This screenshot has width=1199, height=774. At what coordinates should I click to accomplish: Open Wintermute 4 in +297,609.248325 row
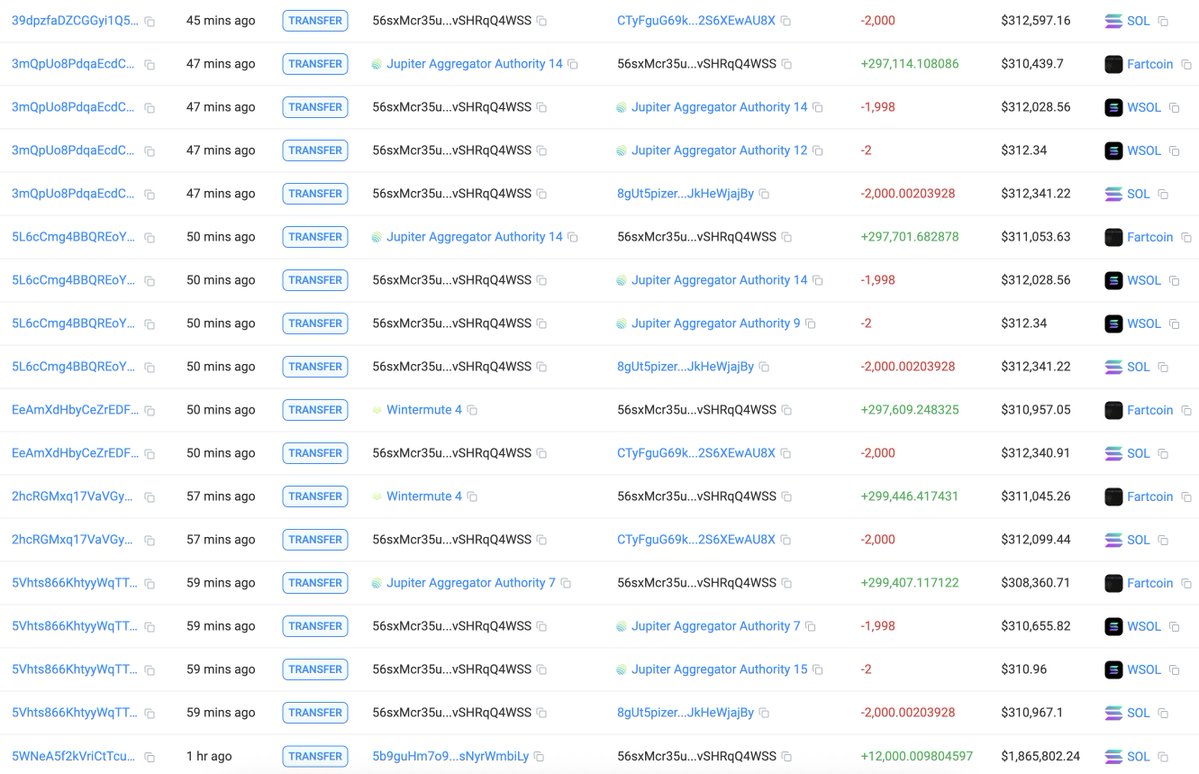pos(424,409)
